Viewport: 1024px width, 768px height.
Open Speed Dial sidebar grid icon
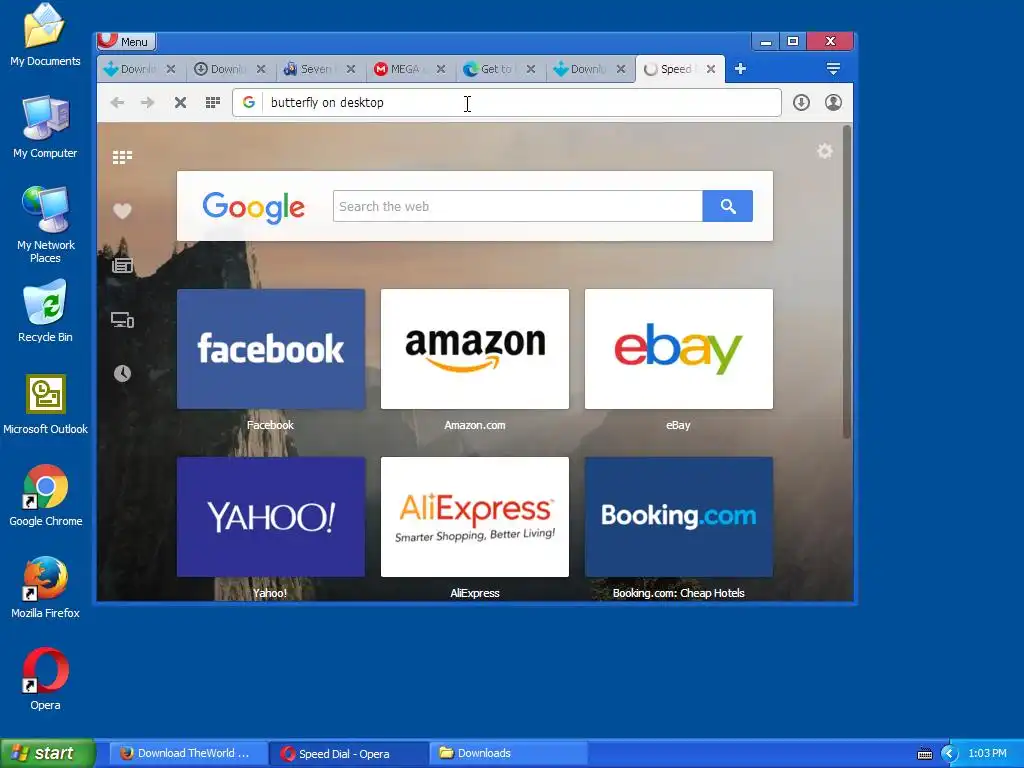click(122, 157)
